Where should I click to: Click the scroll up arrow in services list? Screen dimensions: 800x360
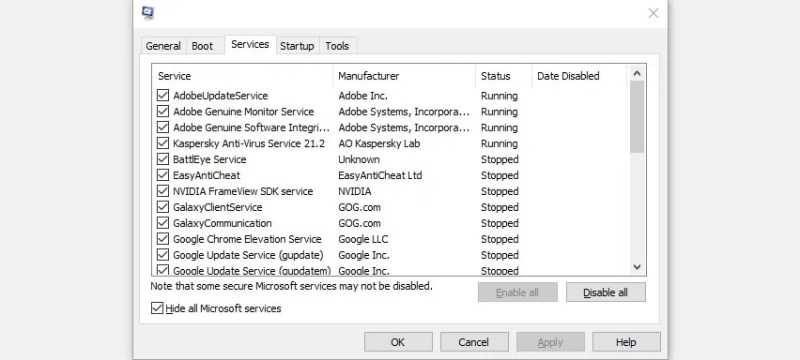(x=637, y=73)
